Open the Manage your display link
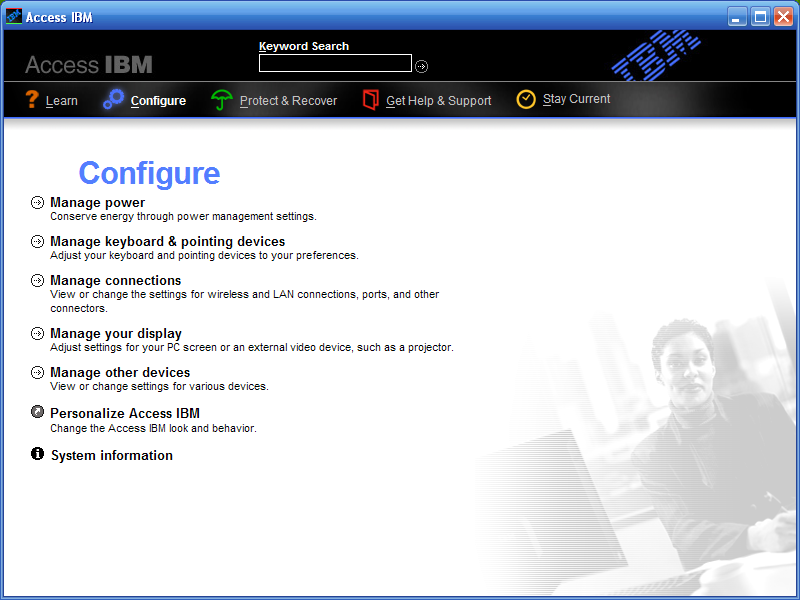Image resolution: width=800 pixels, height=600 pixels. coord(116,333)
